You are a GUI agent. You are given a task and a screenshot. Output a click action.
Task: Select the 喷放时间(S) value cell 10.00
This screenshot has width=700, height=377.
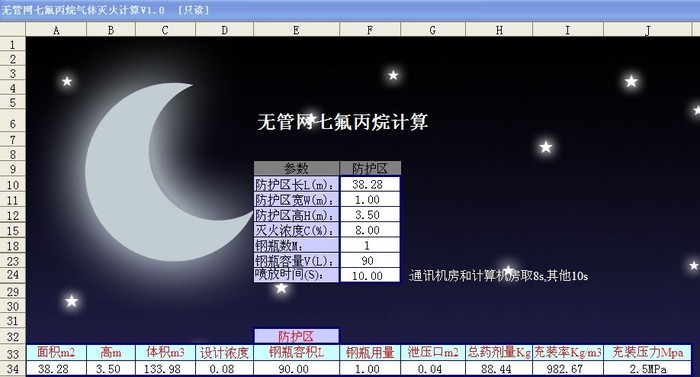[370, 275]
